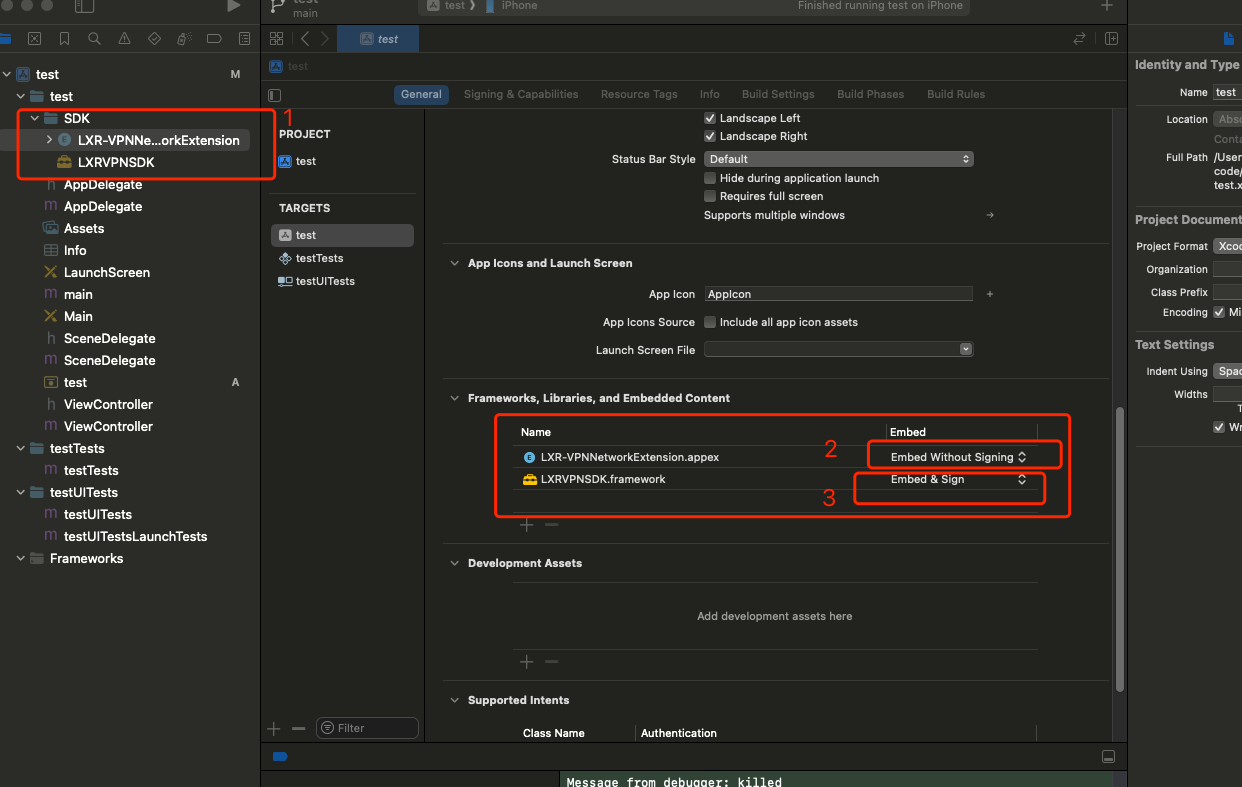Collapse the Development Assets section
Image resolution: width=1242 pixels, height=787 pixels.
pyautogui.click(x=455, y=563)
